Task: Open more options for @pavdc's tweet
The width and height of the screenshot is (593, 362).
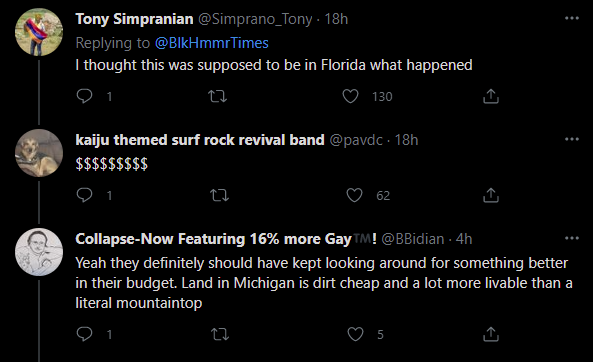Action: click(x=572, y=139)
